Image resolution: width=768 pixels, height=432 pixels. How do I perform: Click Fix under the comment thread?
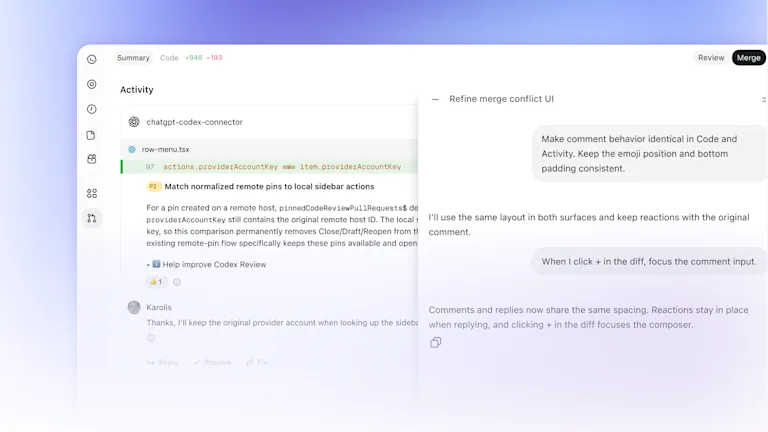(x=257, y=362)
